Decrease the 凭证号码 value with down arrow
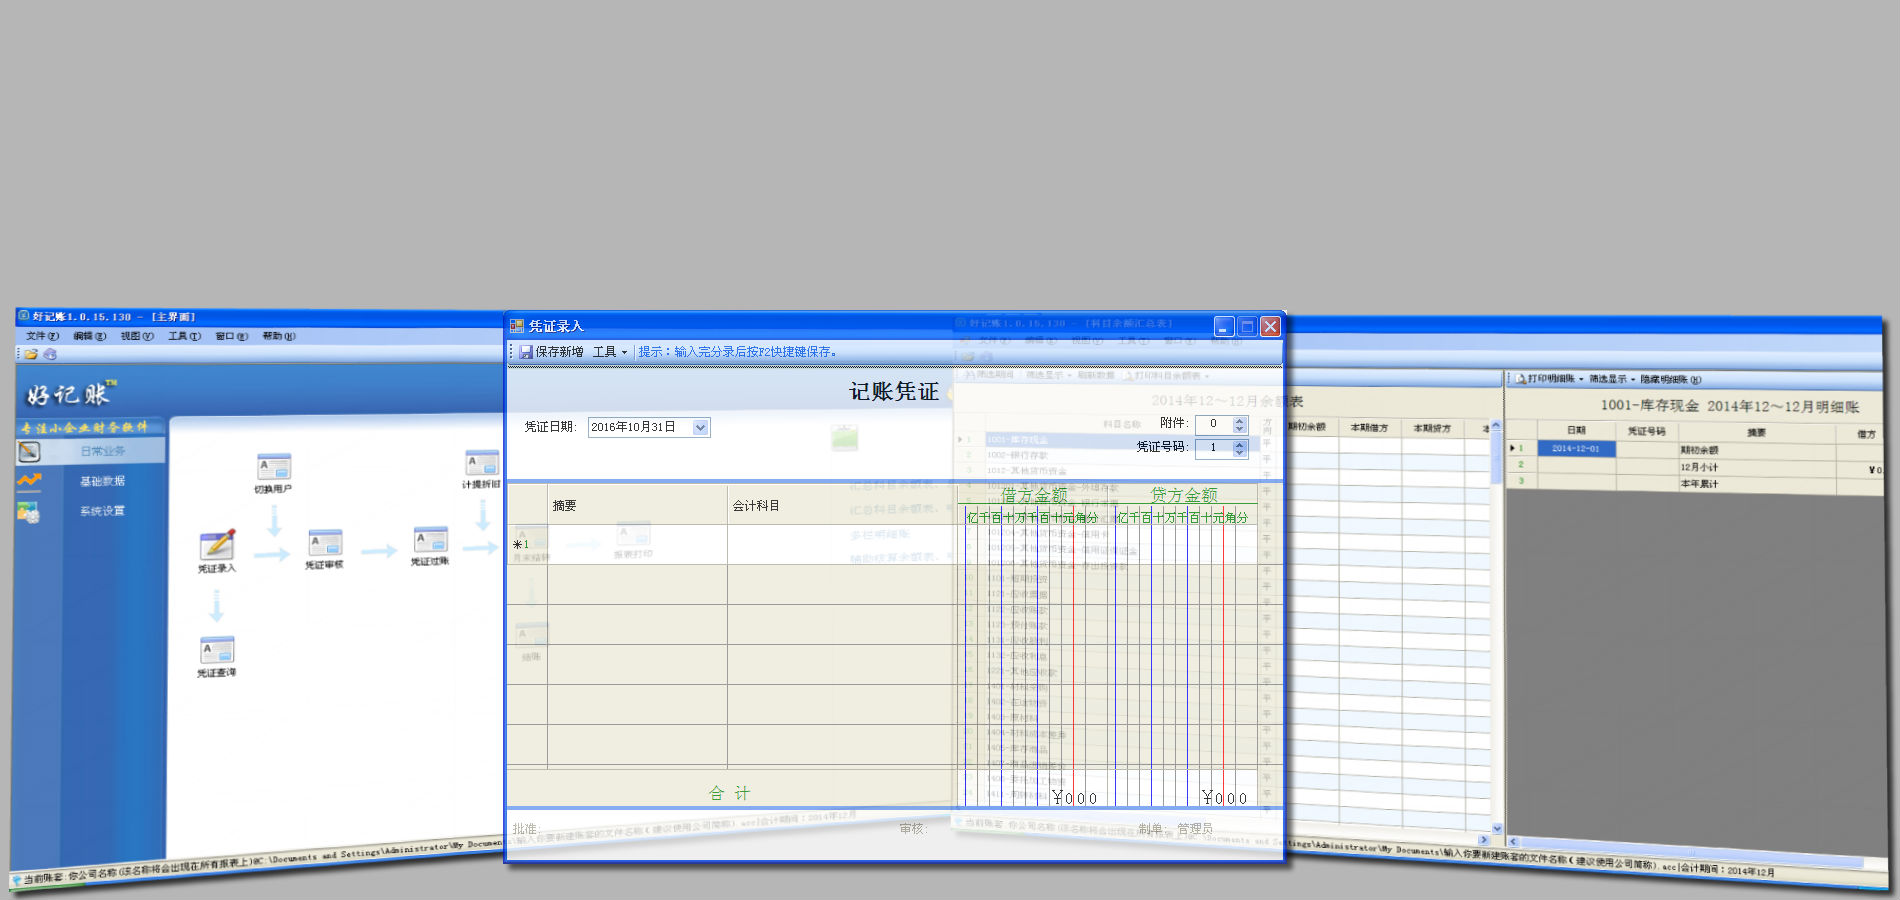The height and width of the screenshot is (900, 1900). tap(1240, 452)
